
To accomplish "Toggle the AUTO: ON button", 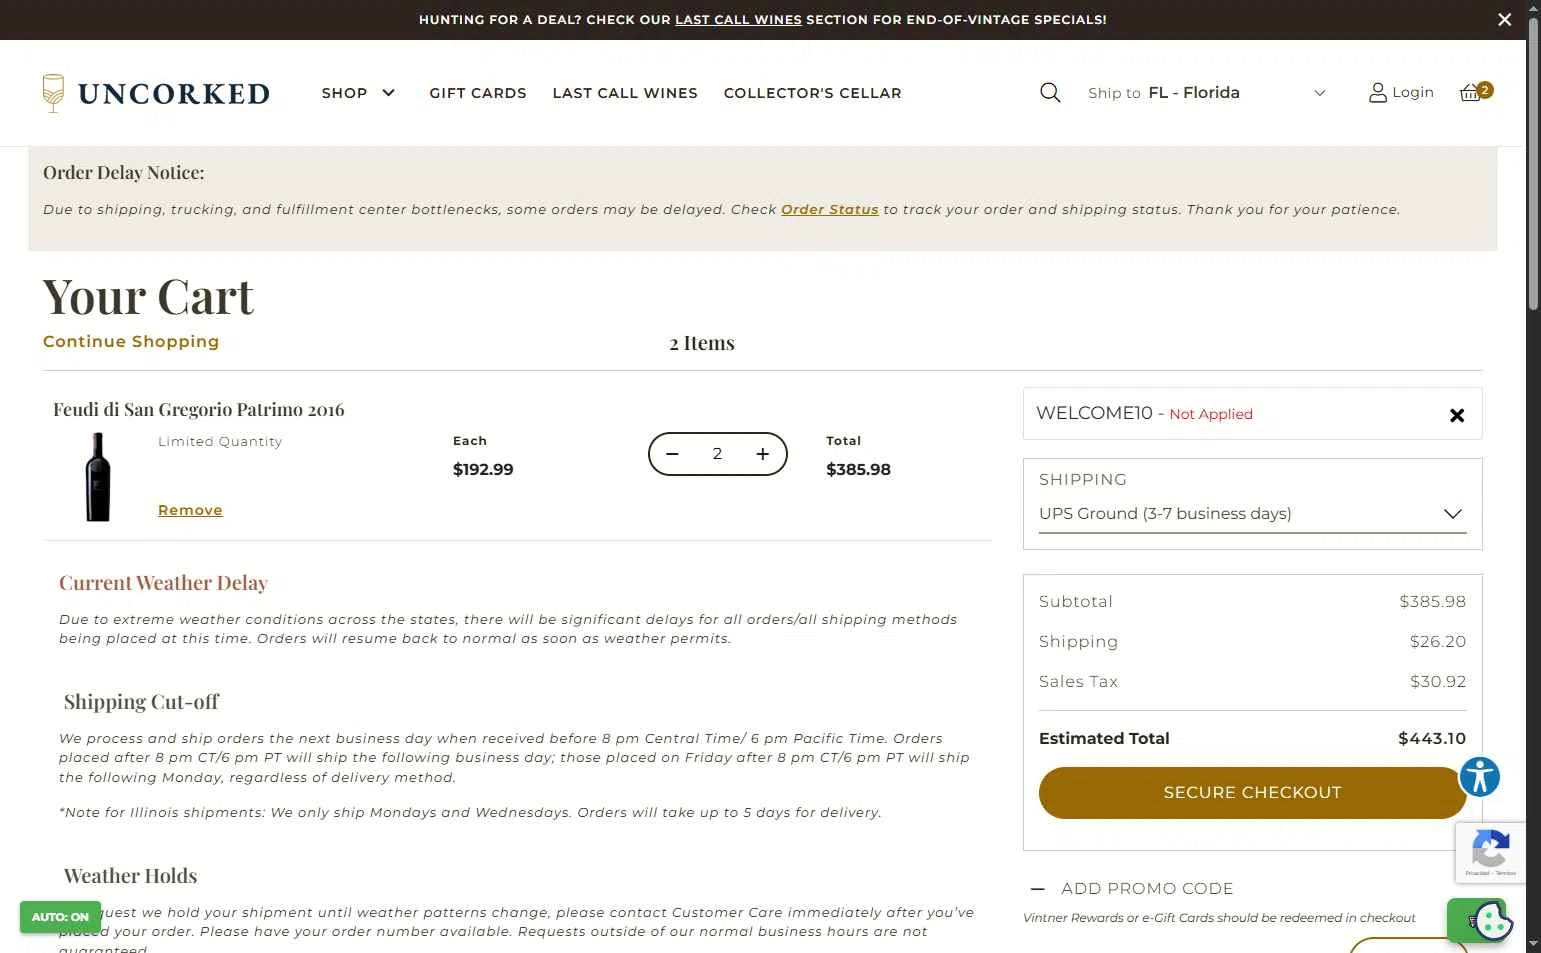I will (x=60, y=917).
